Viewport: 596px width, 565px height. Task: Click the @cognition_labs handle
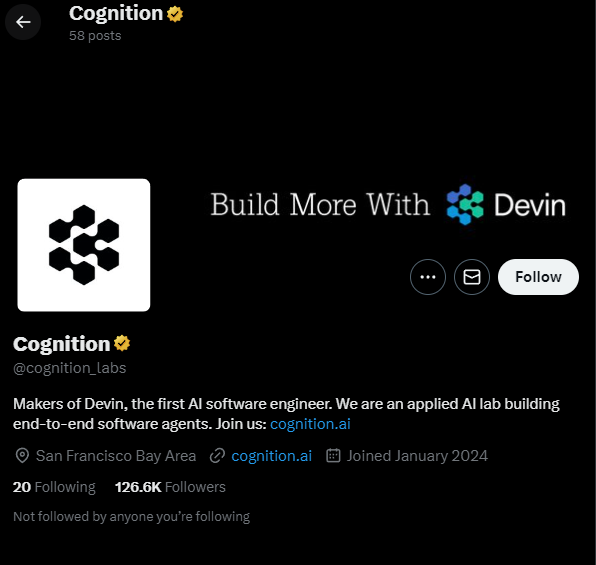70,368
